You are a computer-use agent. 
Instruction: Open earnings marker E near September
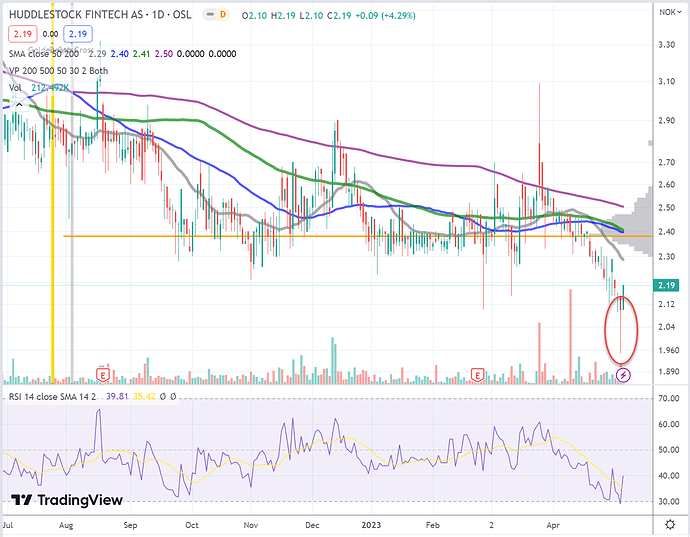pyautogui.click(x=103, y=375)
